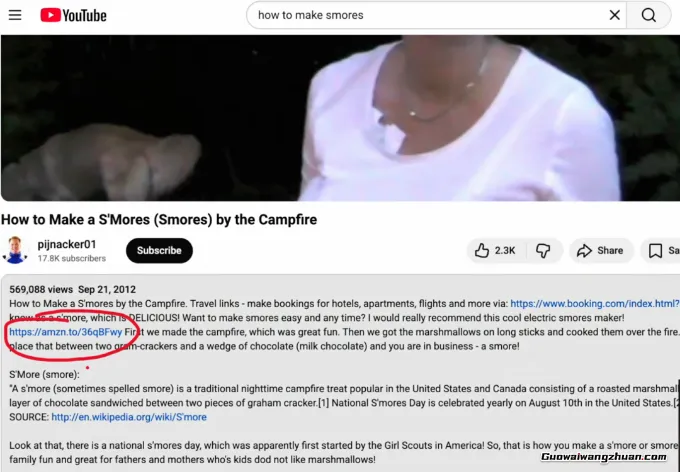
Task: Open pijnacker01 channel avatar
Action: click(x=15, y=250)
